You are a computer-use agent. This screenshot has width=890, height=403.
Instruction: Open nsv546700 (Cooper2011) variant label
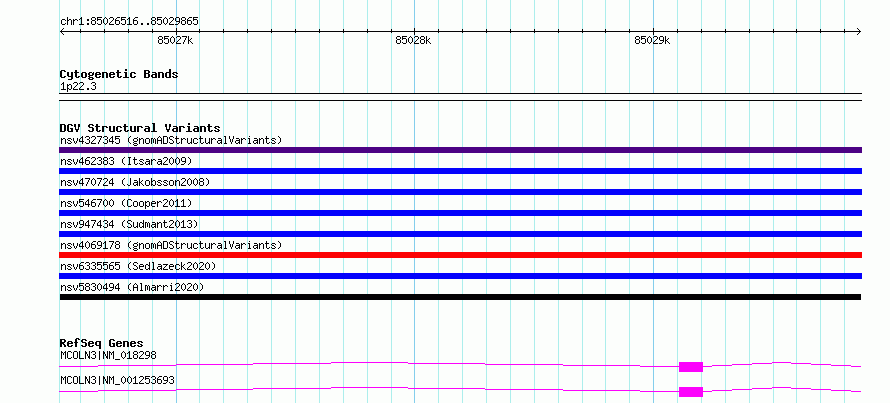click(126, 203)
